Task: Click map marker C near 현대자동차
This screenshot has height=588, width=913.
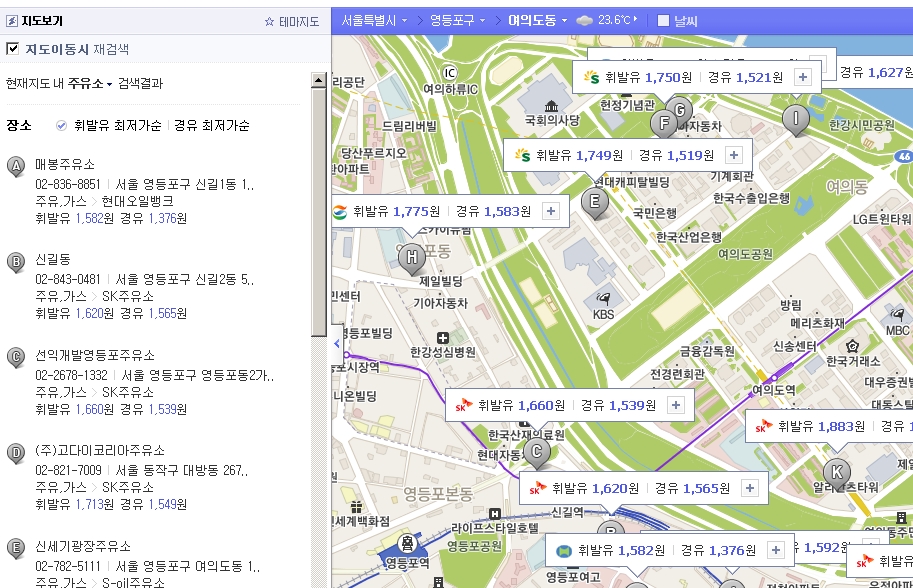Action: coord(537,452)
